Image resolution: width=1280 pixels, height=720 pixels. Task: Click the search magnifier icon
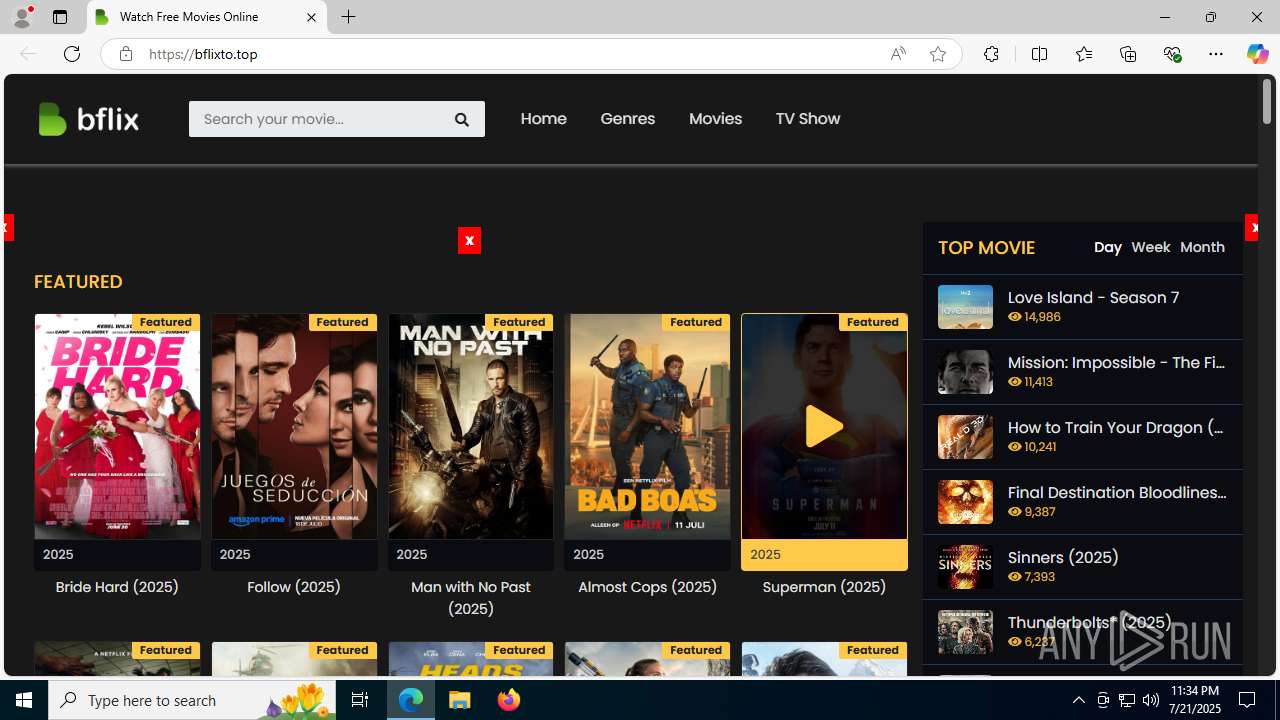[461, 119]
